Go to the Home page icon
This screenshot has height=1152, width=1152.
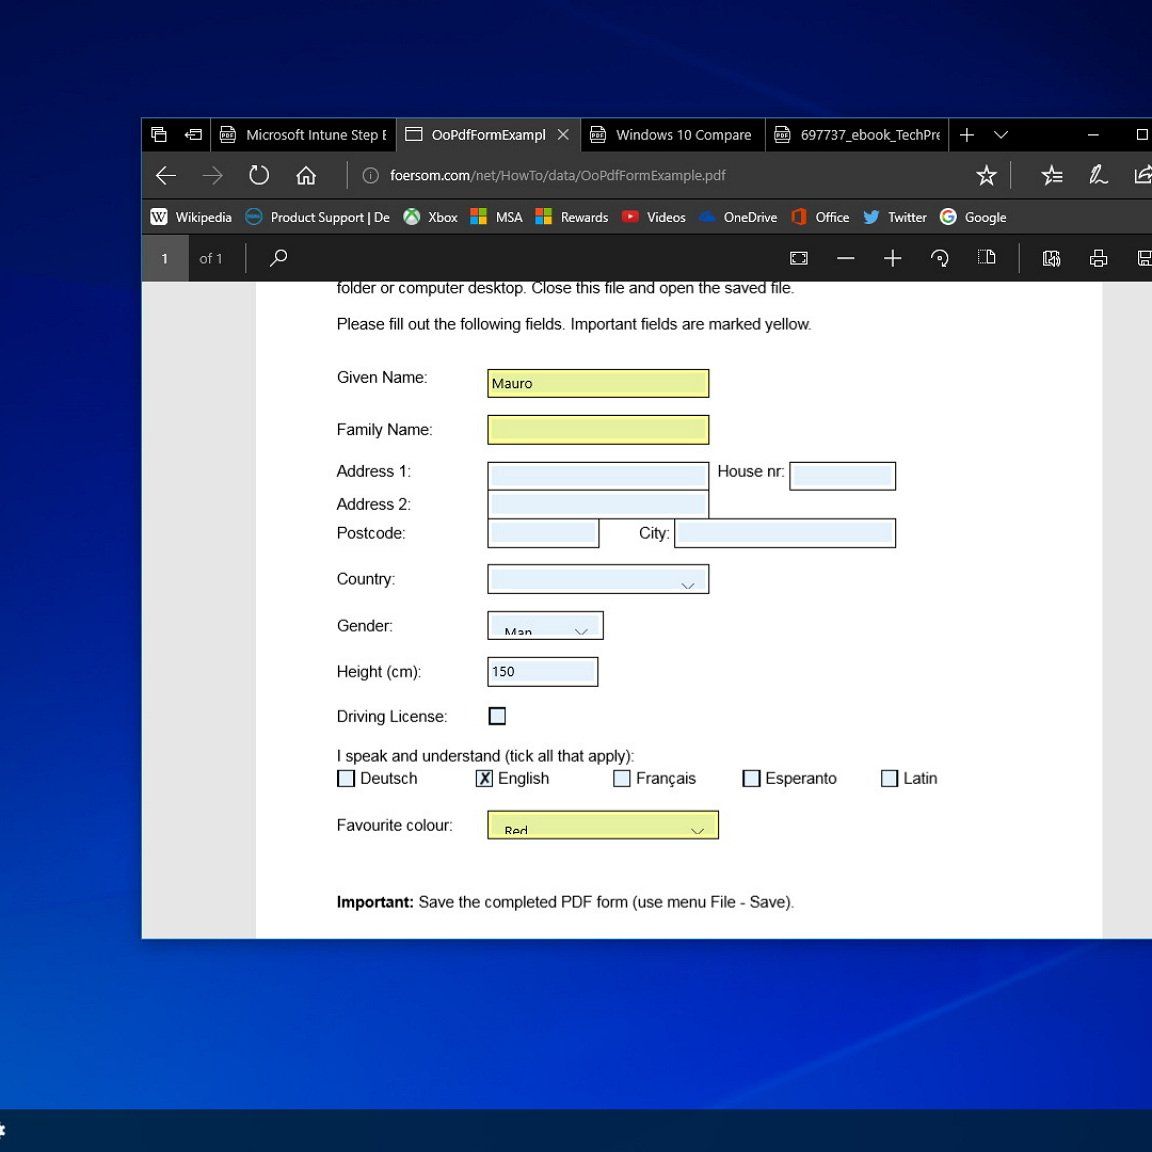pos(306,175)
